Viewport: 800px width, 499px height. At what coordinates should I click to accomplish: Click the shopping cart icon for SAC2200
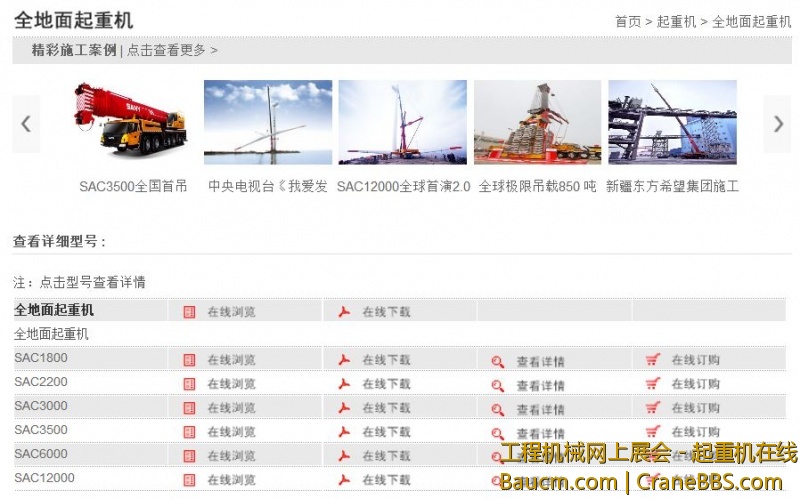653,384
